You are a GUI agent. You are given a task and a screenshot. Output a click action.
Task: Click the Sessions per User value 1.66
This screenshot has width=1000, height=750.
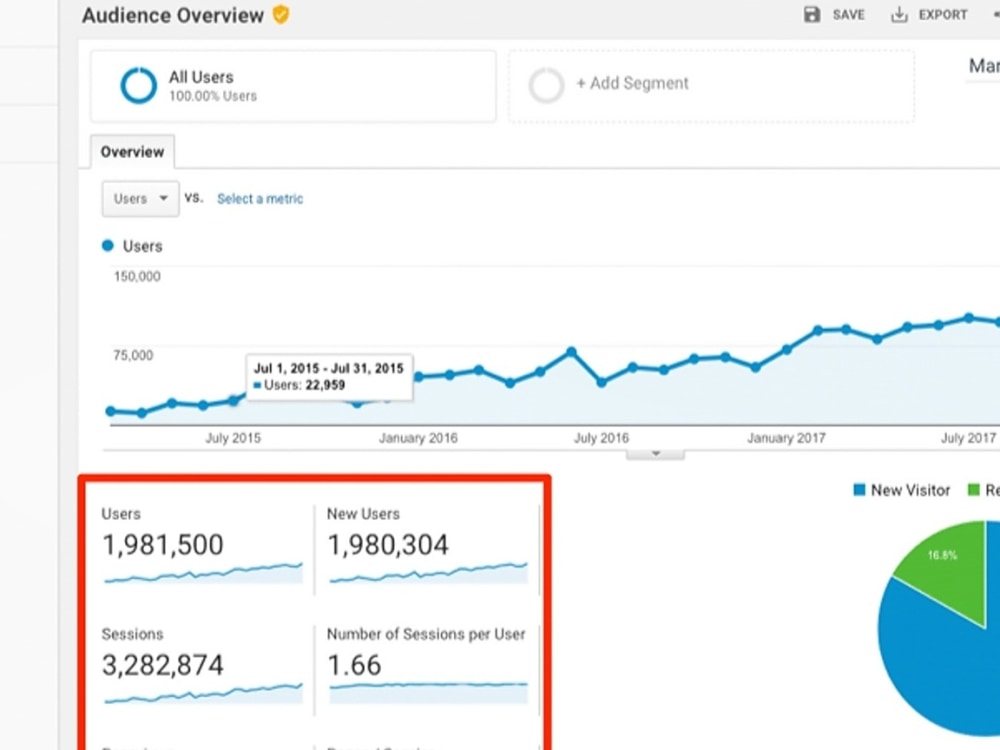click(354, 665)
